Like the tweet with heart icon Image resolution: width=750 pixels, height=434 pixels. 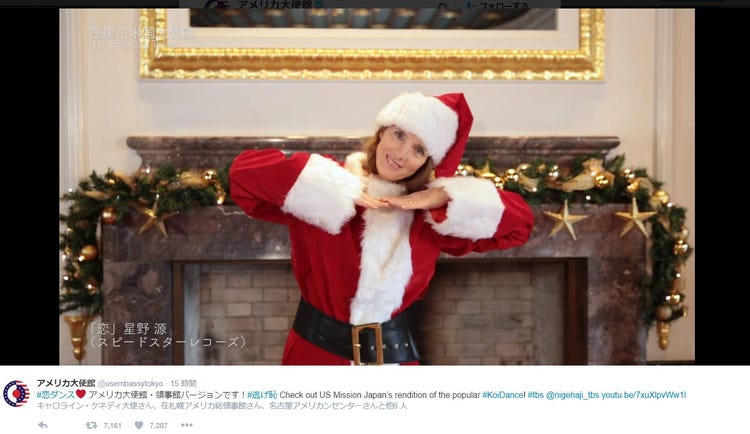pos(139,425)
